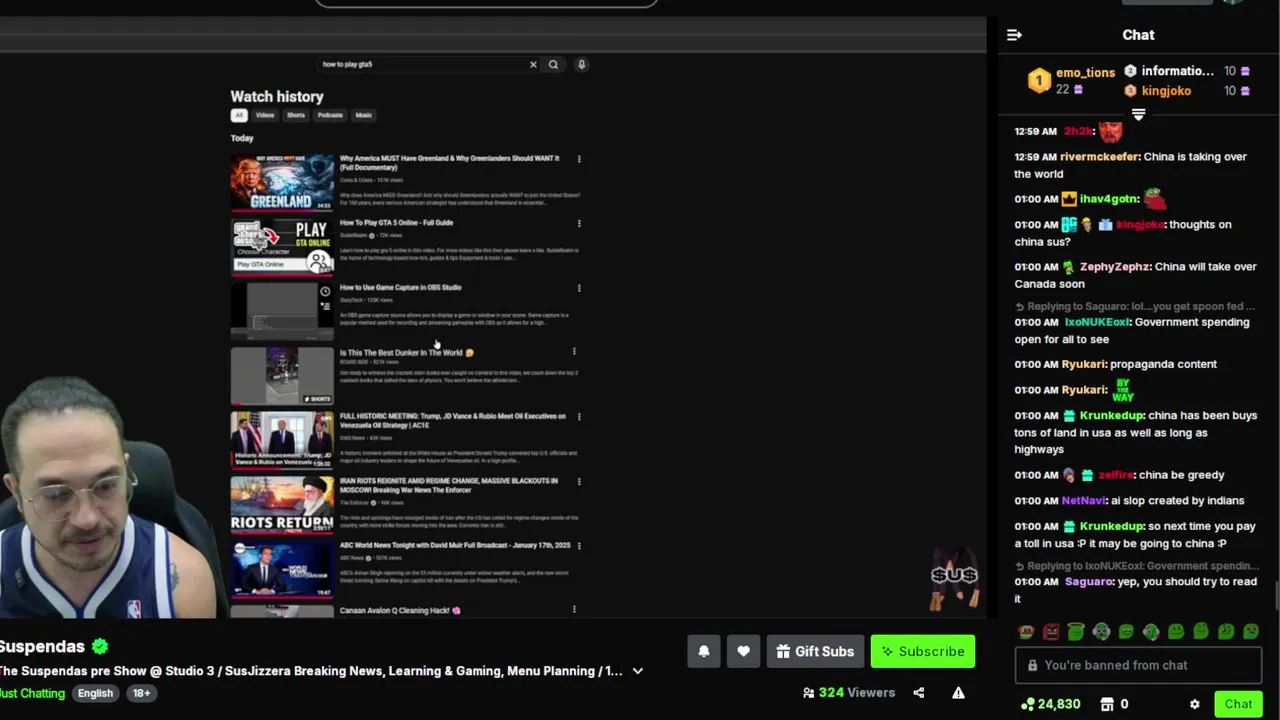This screenshot has height=720, width=1280.
Task: Click NetNavi username in chat
Action: pyautogui.click(x=1084, y=500)
